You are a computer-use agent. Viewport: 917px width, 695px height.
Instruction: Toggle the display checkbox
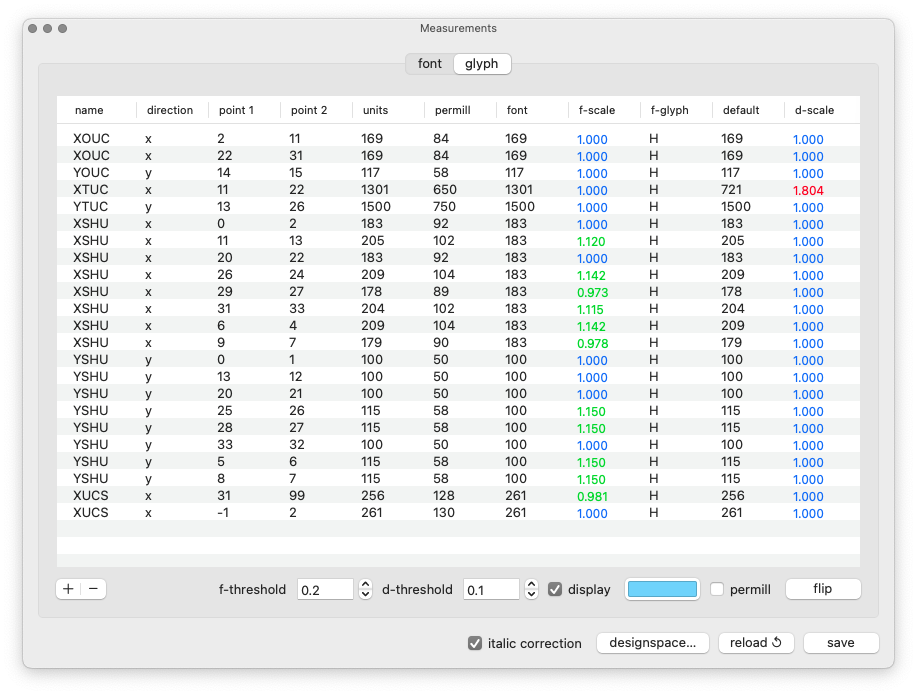click(x=555, y=589)
